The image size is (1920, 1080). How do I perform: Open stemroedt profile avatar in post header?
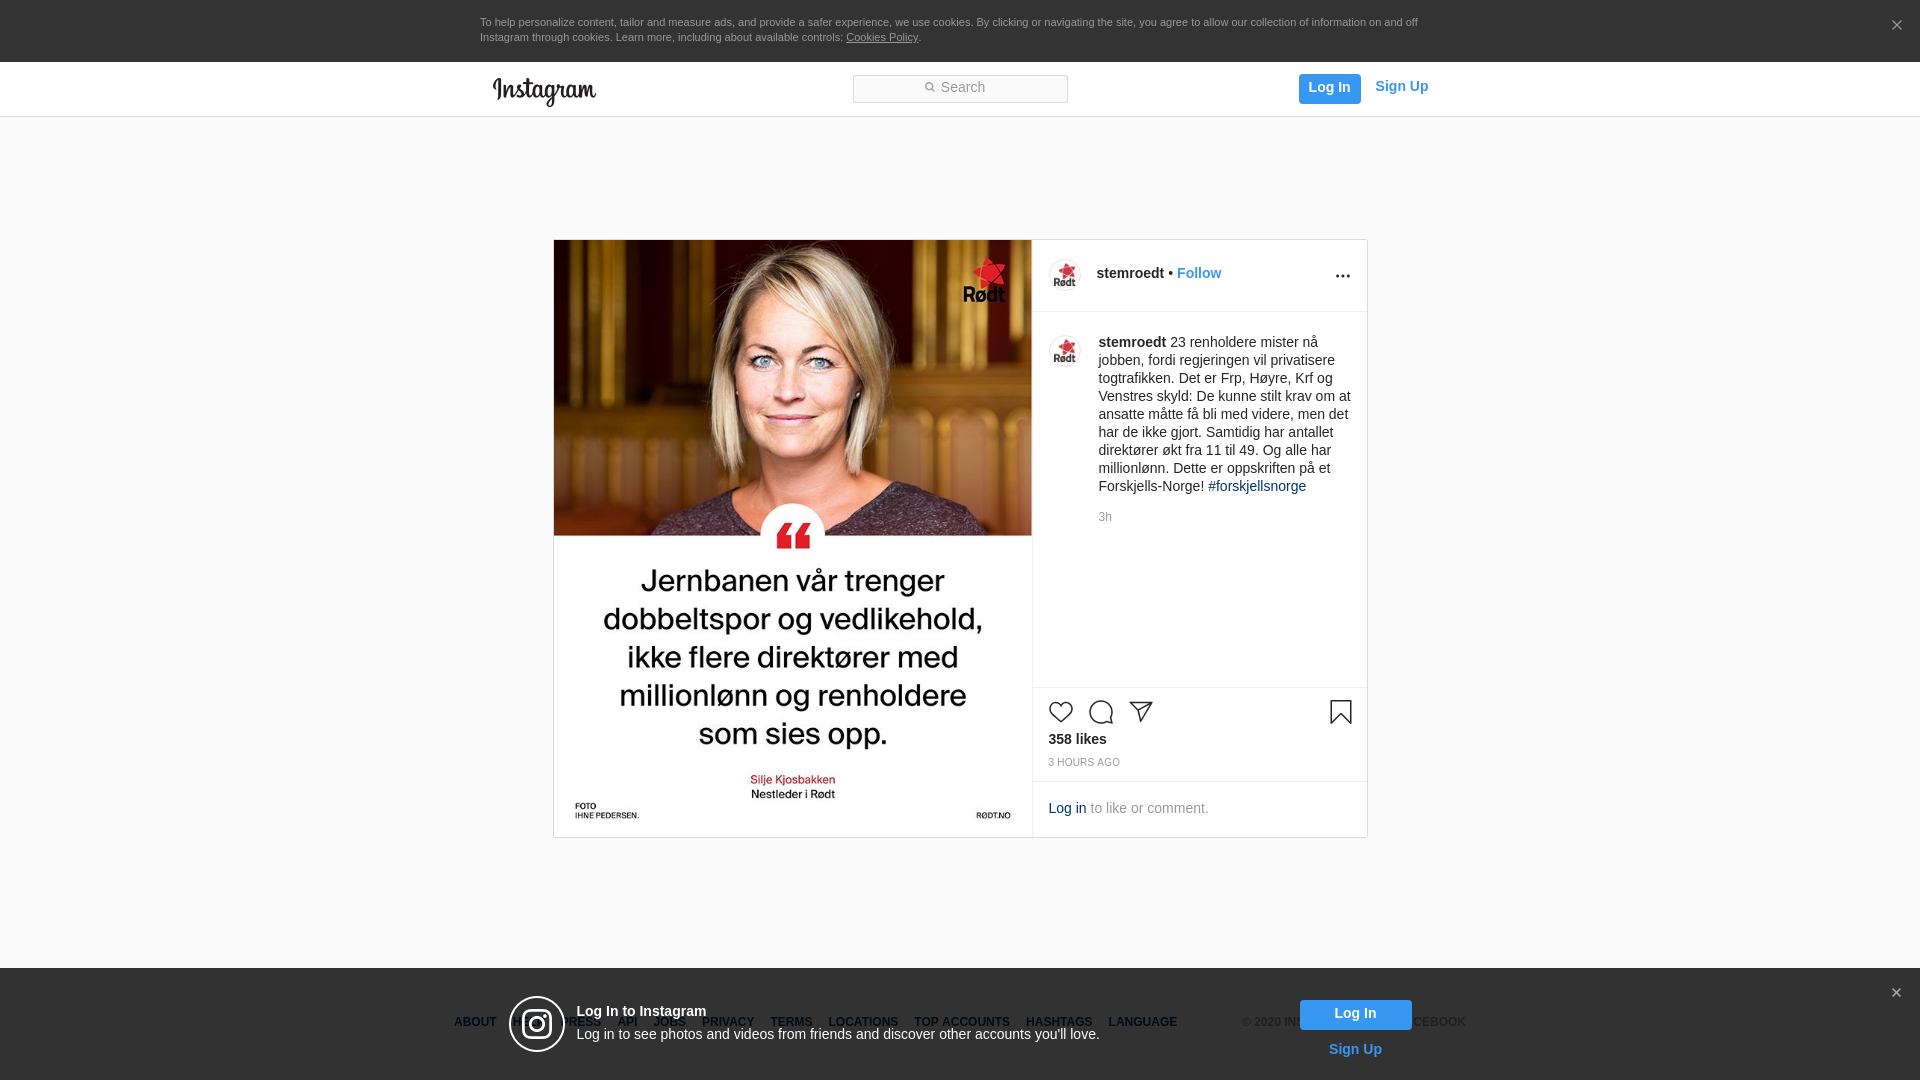pyautogui.click(x=1064, y=275)
